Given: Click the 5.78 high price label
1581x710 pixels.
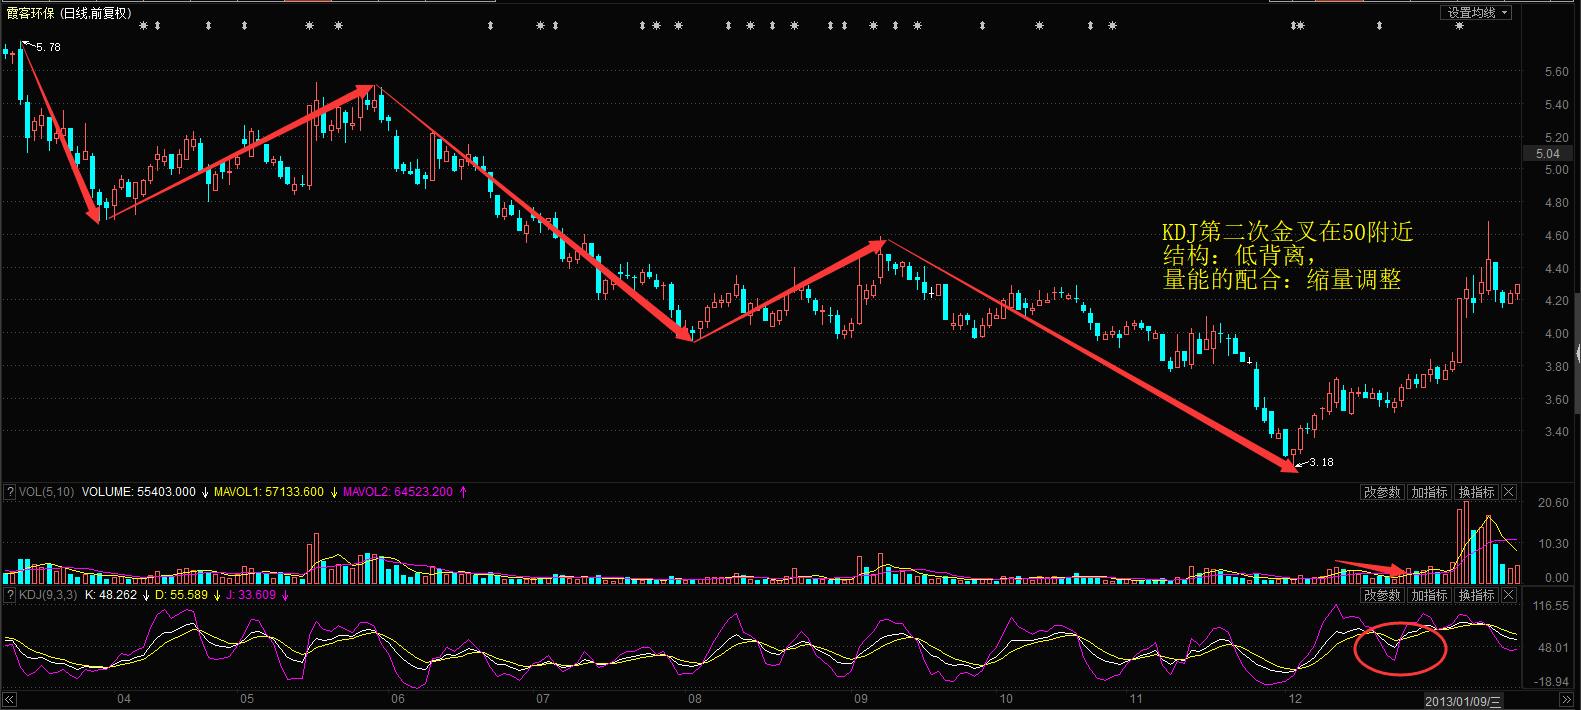Looking at the screenshot, I should [48, 47].
